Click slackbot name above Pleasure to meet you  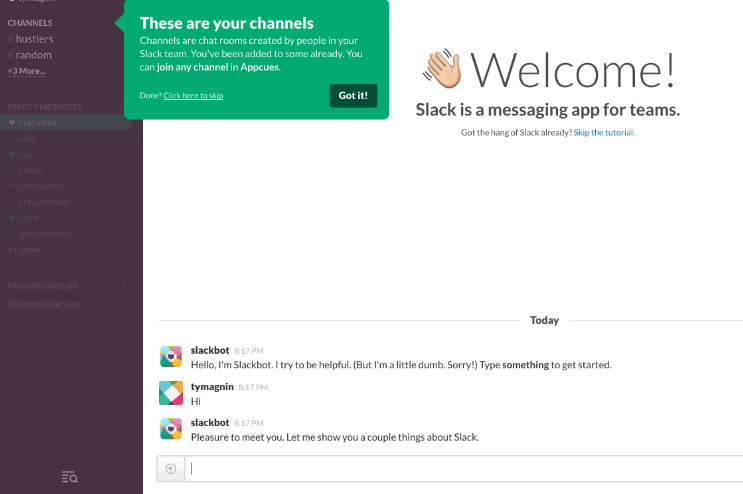coord(210,422)
